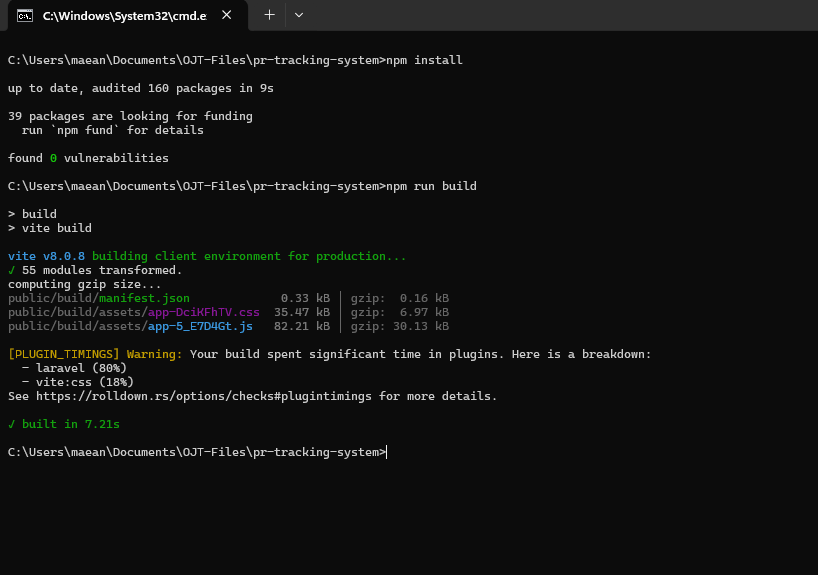
Task: Click the 'vite:css (18%)' plugin timing entry
Action: [85, 382]
